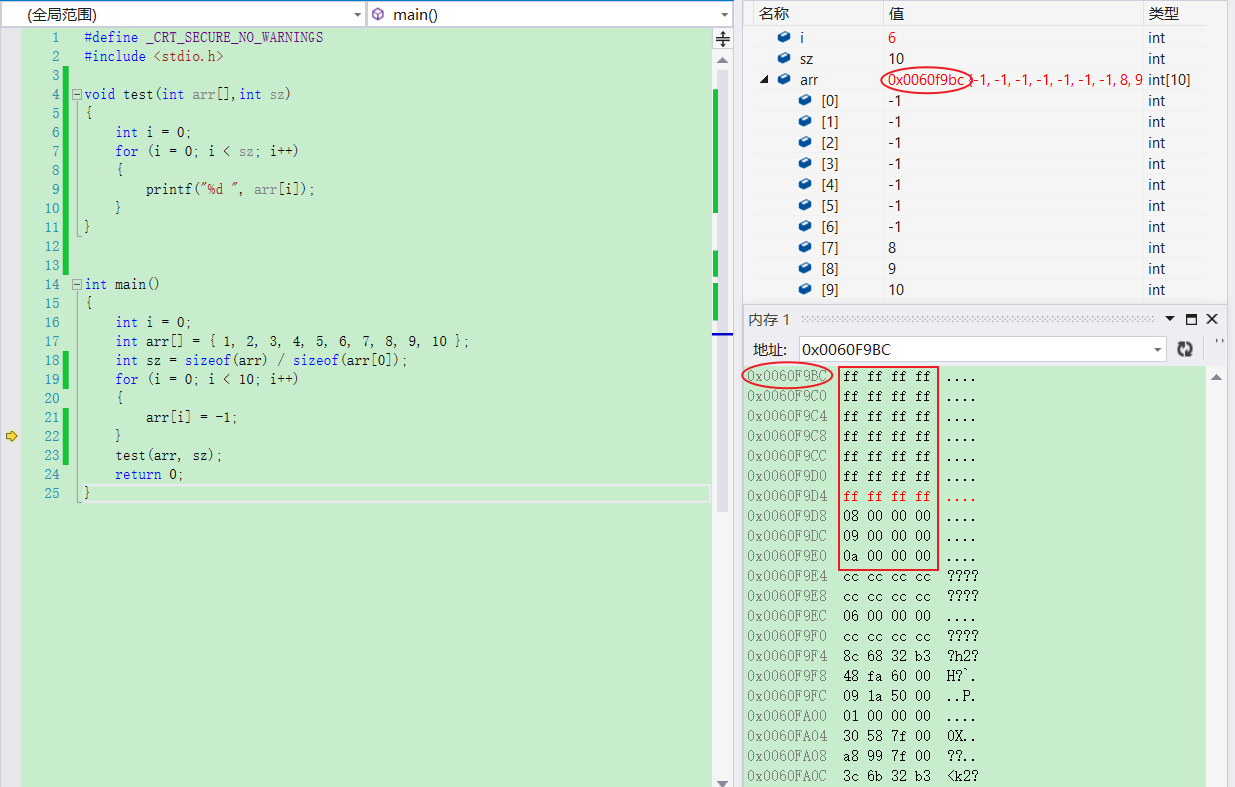
Task: Click the arr[i] = -1; statement
Action: click(x=192, y=417)
